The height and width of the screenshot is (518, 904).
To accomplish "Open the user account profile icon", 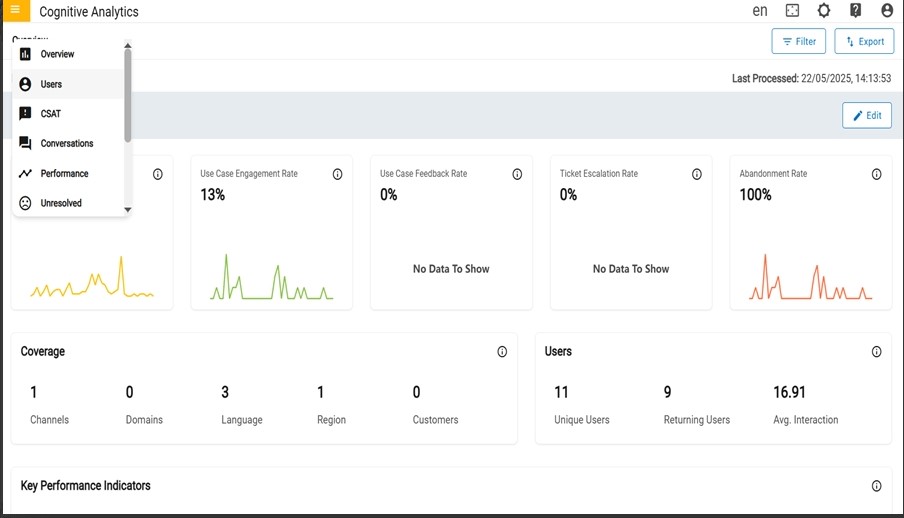I will 887,11.
